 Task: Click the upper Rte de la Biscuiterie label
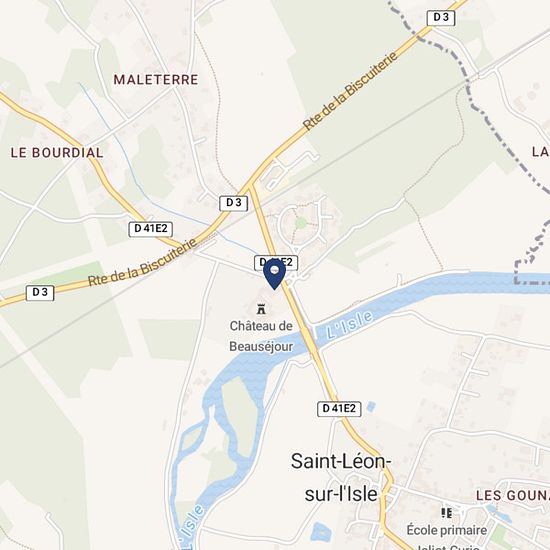coord(350,91)
